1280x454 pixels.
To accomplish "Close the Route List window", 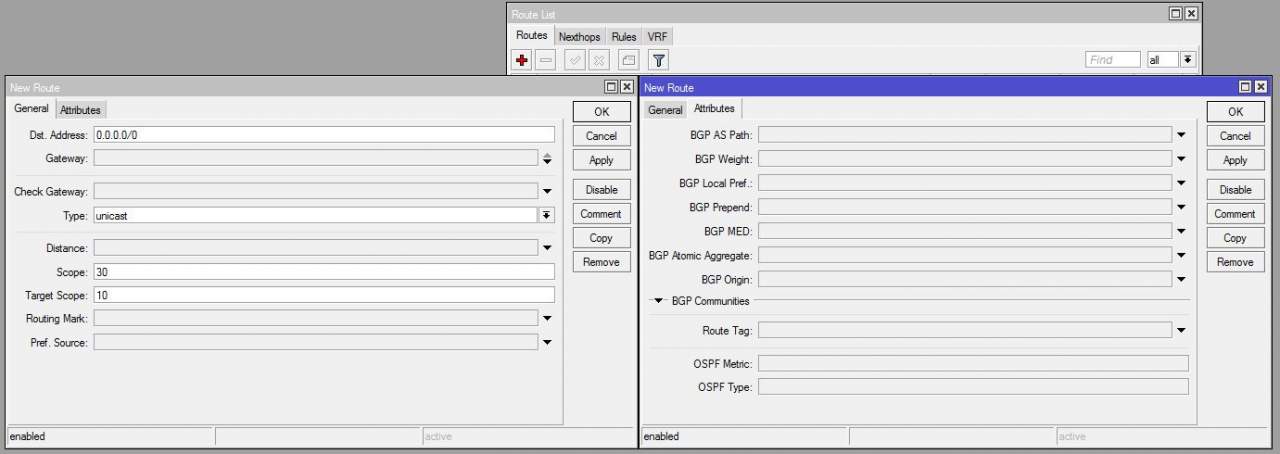I will [x=1190, y=13].
